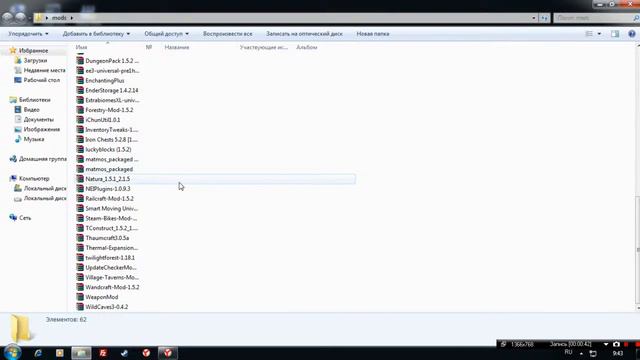The width and height of the screenshot is (640, 360).
Task: Open the address bar history dropdown
Action: coord(533,18)
